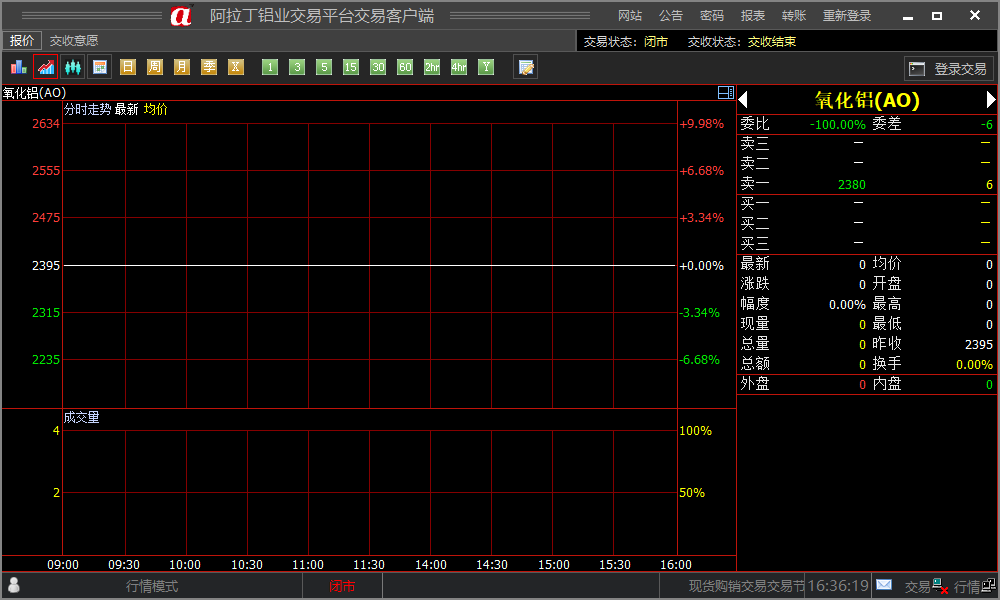Click the yellow 均价 legend label
The width and height of the screenshot is (1000, 600).
click(156, 109)
